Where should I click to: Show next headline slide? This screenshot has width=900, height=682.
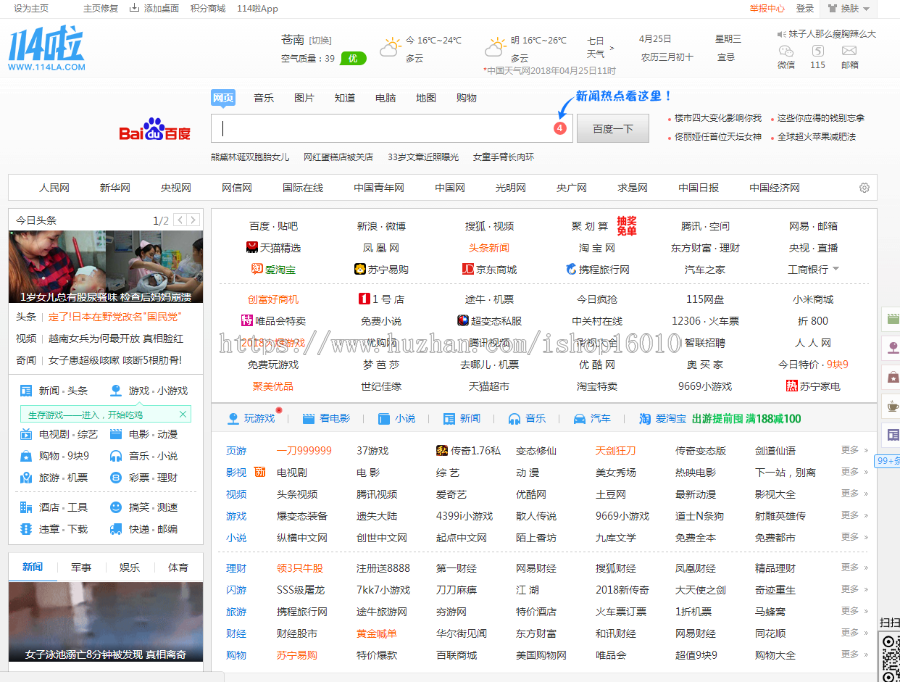click(x=193, y=220)
